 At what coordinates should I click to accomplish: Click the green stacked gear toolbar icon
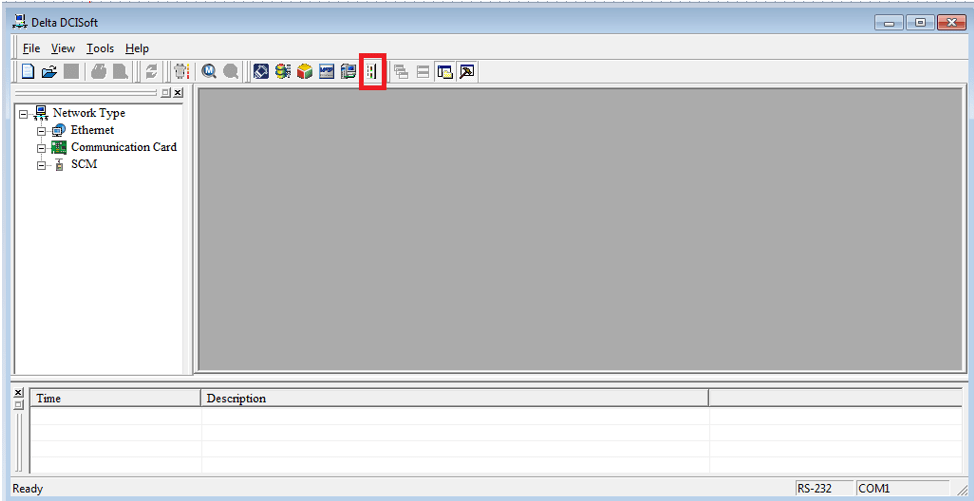[x=283, y=71]
